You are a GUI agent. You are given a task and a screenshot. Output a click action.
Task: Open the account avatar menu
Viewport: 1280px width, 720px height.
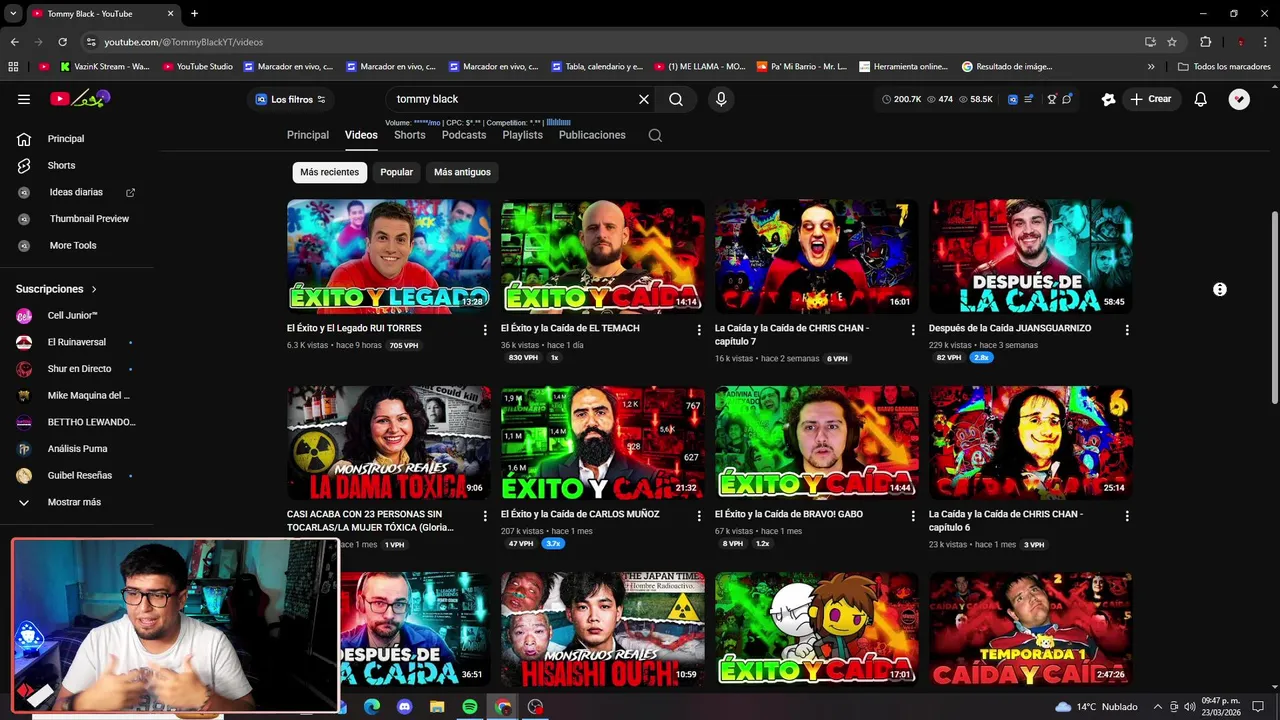(x=1239, y=99)
